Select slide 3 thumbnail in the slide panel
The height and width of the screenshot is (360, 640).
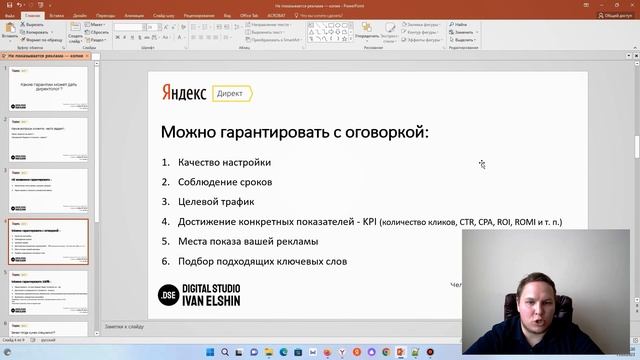pos(48,191)
